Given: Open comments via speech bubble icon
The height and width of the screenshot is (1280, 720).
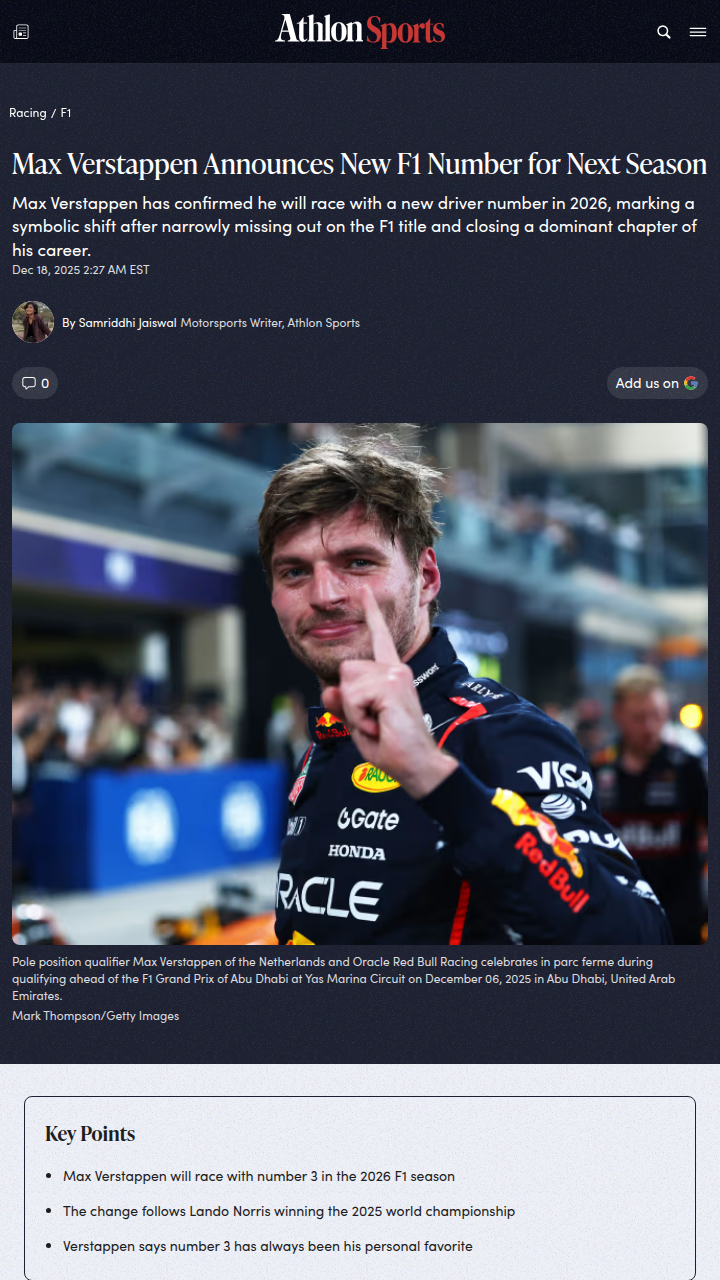Looking at the screenshot, I should pyautogui.click(x=29, y=383).
